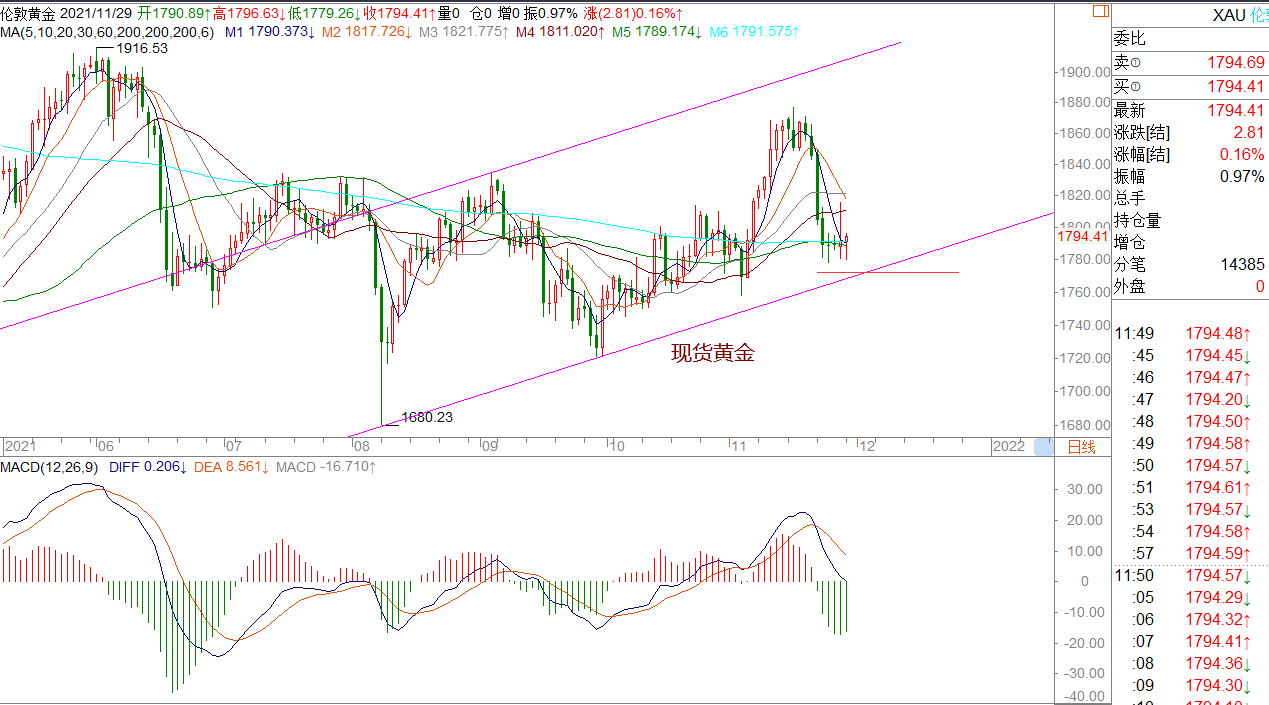The height and width of the screenshot is (705, 1269).
Task: Click the 涨幅[结] value 0.16%
Action: pos(1242,155)
